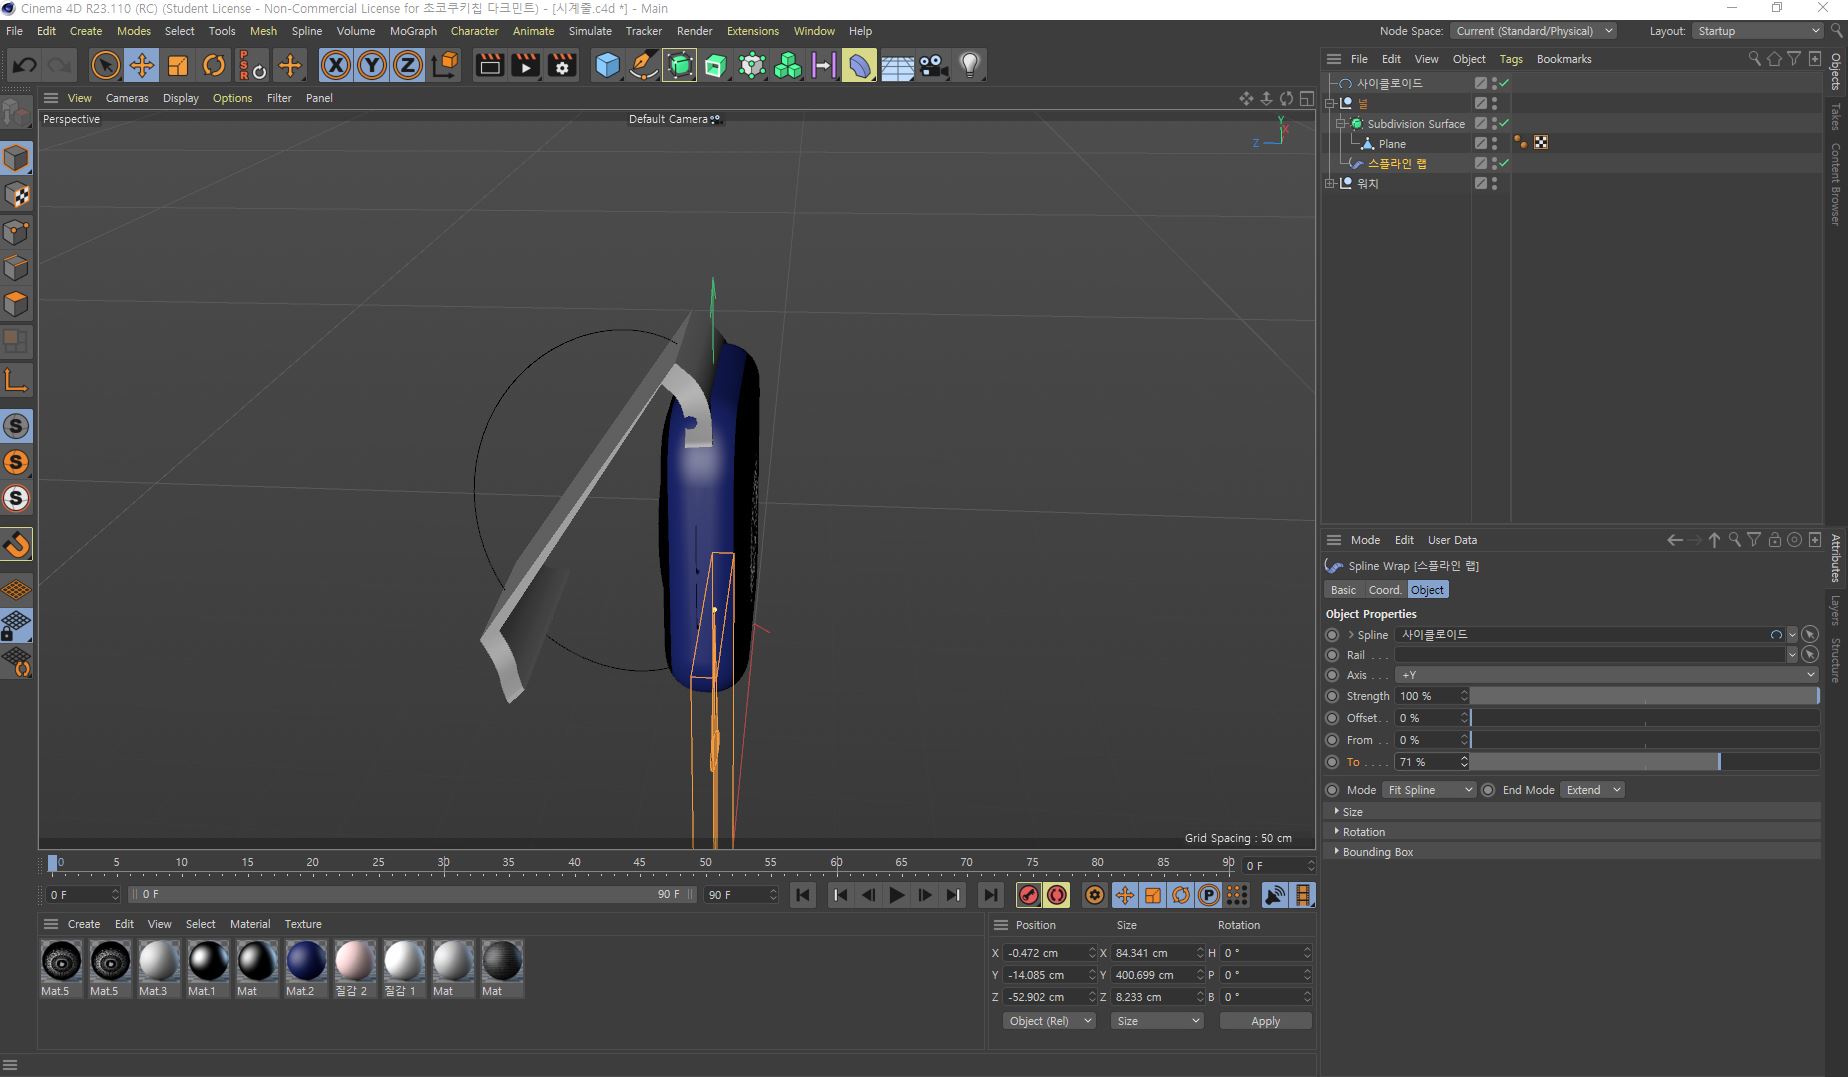The width and height of the screenshot is (1848, 1077).
Task: Click Enable Axis icon
Action: coord(16,380)
